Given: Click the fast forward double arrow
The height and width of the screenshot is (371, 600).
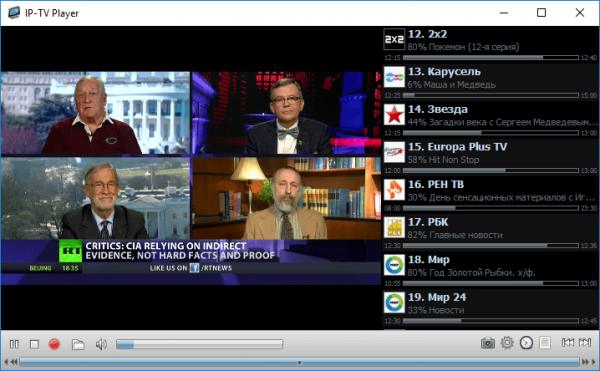Looking at the screenshot, I should [x=585, y=361].
